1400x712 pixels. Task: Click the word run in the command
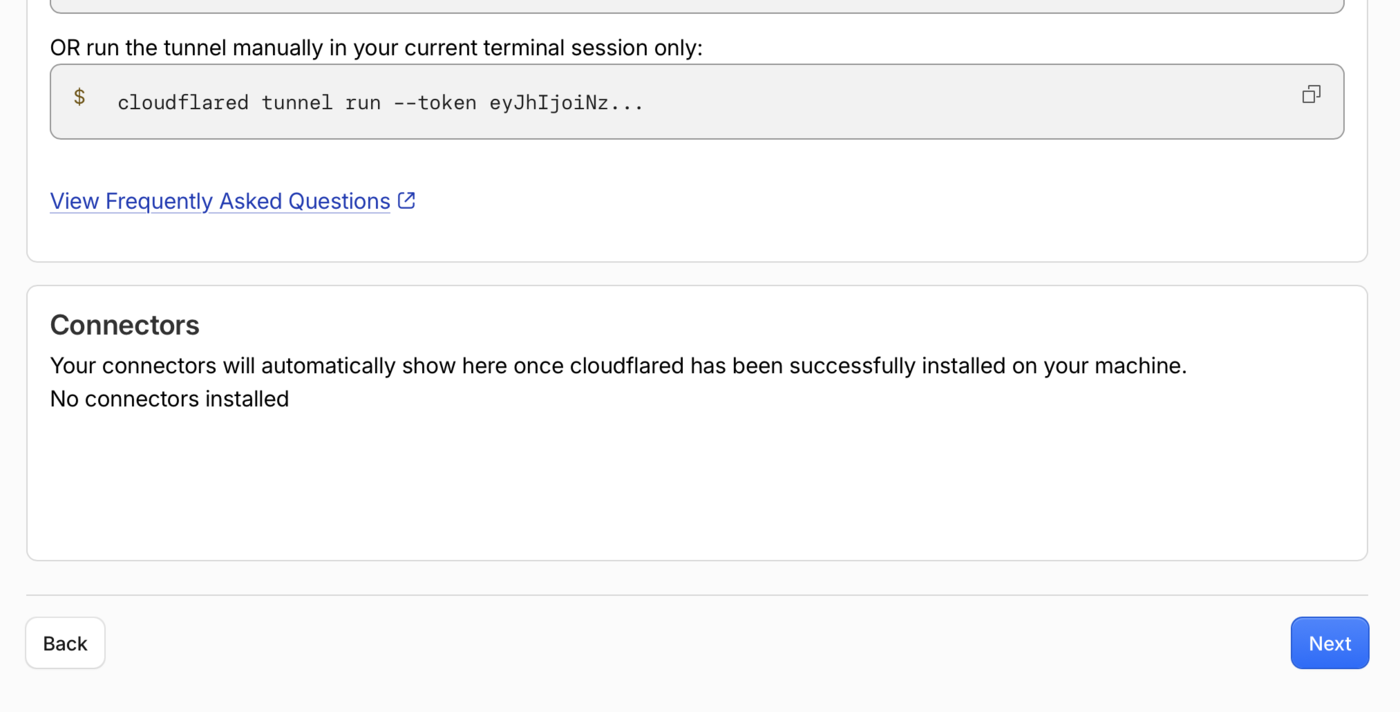[x=363, y=102]
